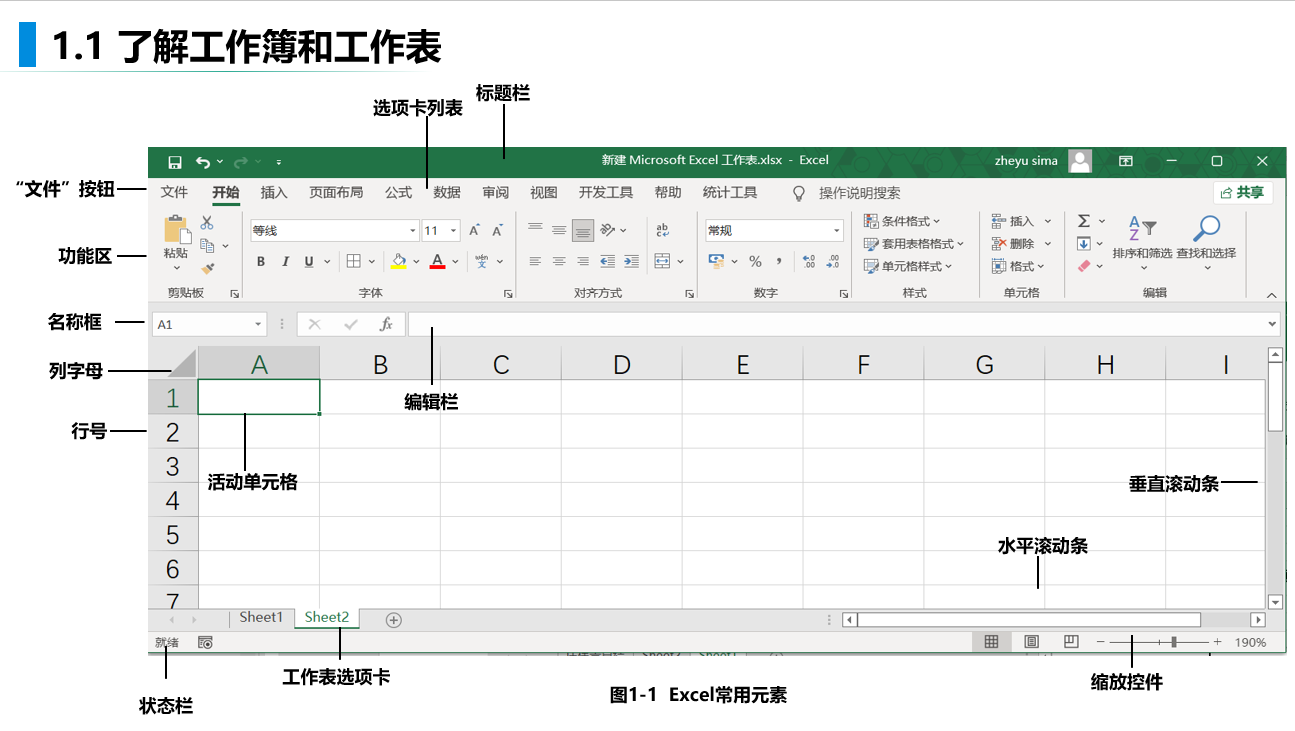
Task: Click the merge and center icon
Action: (x=662, y=261)
